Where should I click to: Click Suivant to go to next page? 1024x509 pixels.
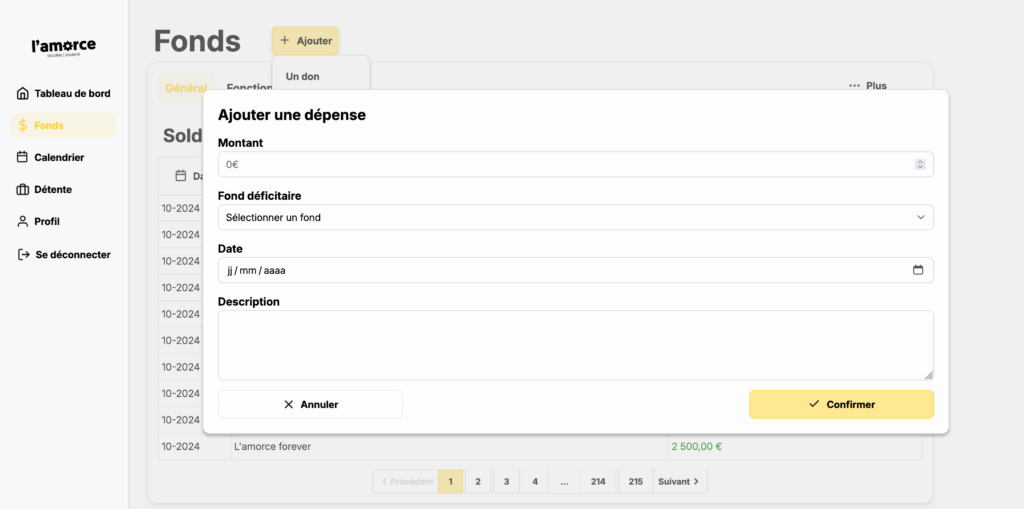[680, 481]
